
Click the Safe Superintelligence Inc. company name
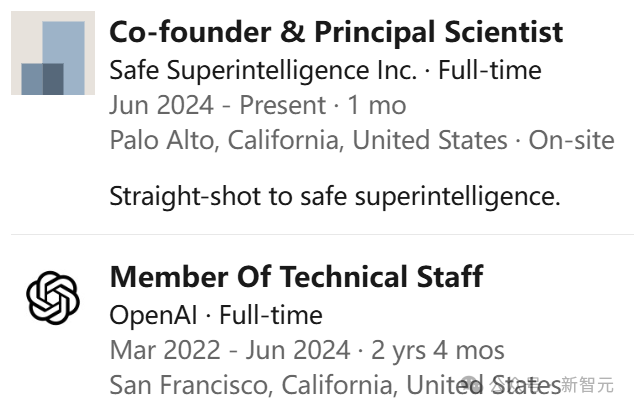(263, 70)
